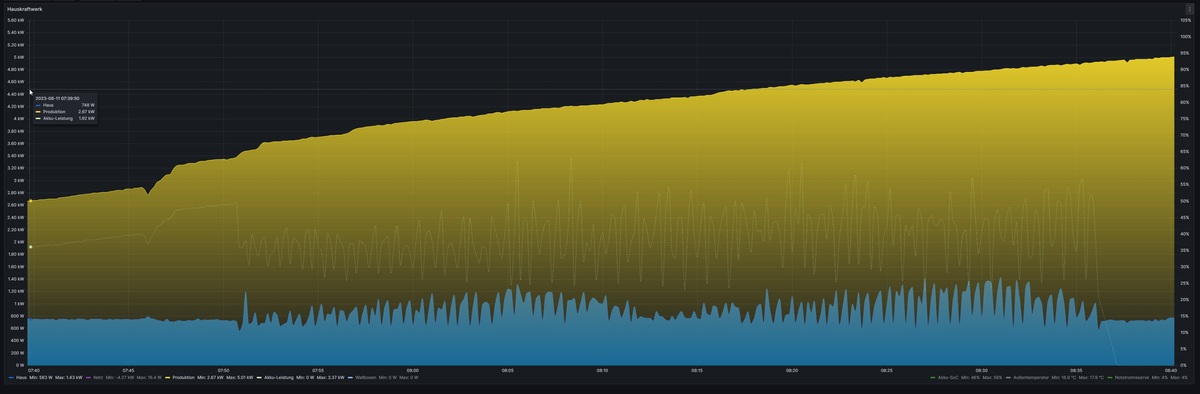Screen dimensions: 1200x394
Task: Click the 08:00 time axis label
Action: [413, 370]
